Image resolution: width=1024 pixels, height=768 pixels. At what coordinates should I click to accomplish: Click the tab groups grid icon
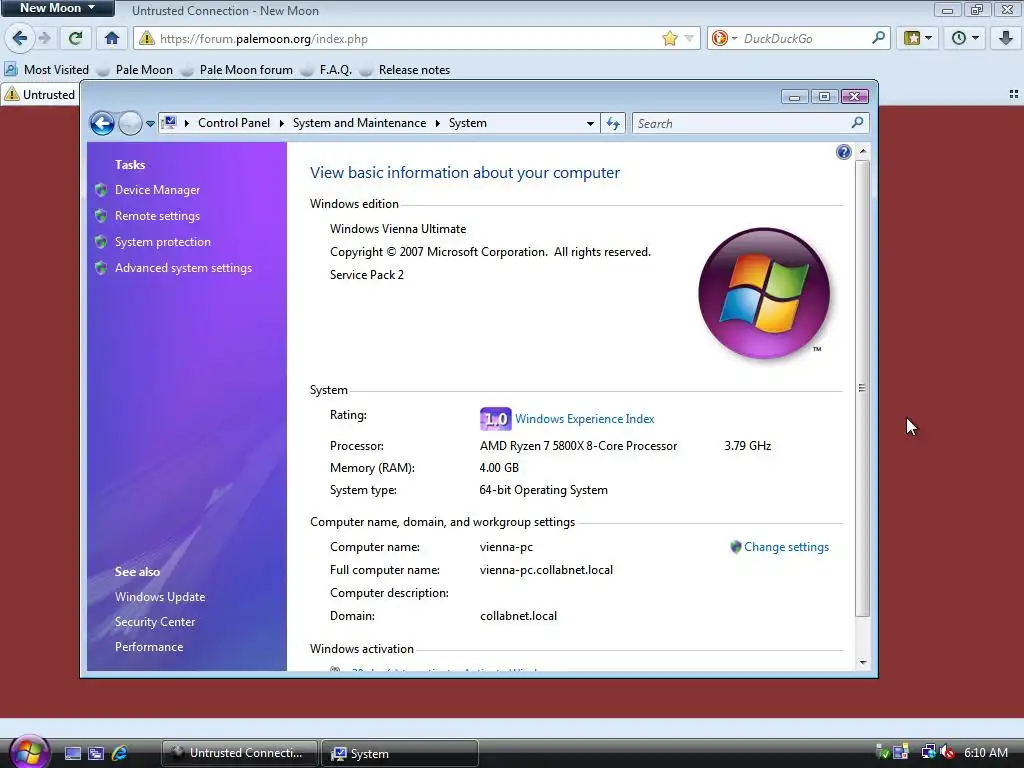click(1014, 95)
